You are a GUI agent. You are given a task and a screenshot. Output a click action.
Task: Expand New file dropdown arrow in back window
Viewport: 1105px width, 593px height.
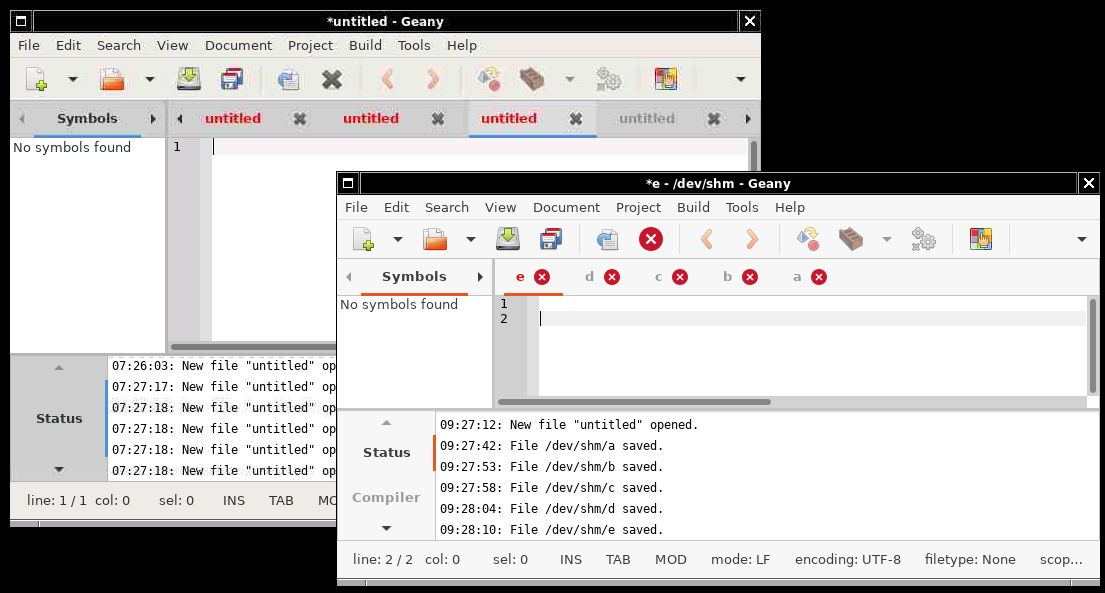(72, 79)
